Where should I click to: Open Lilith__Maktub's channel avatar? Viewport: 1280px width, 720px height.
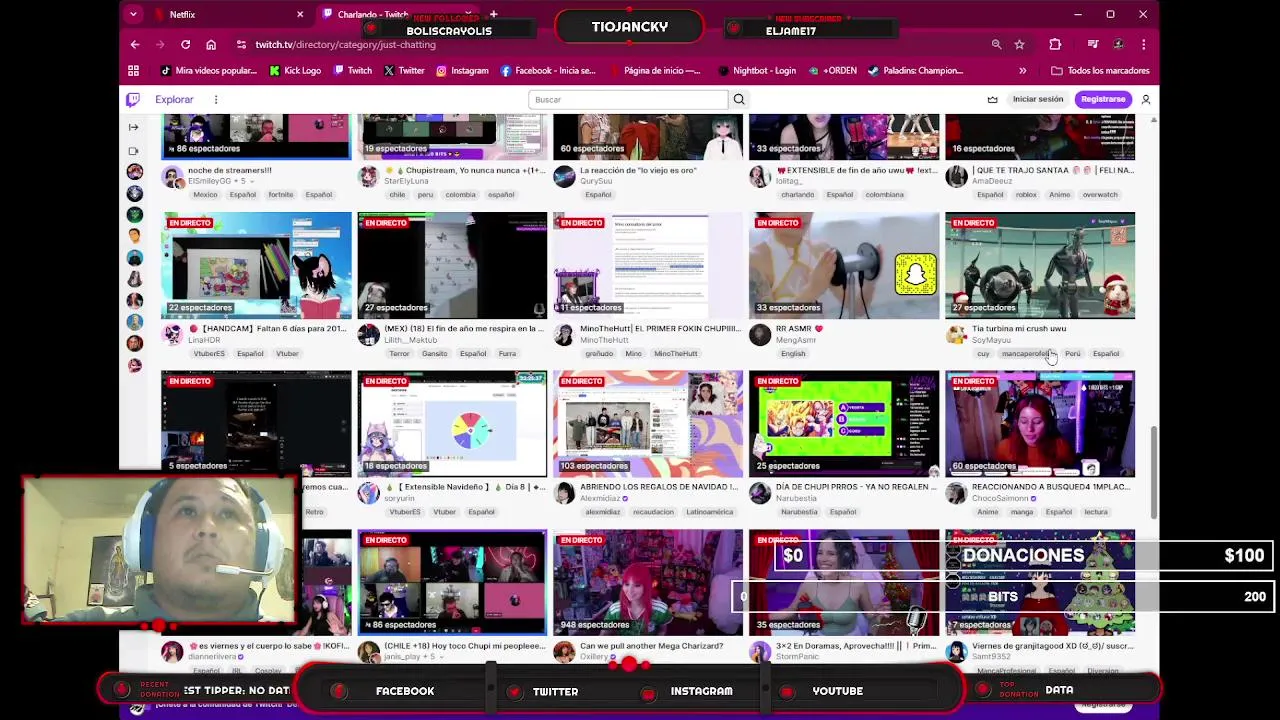pos(369,334)
